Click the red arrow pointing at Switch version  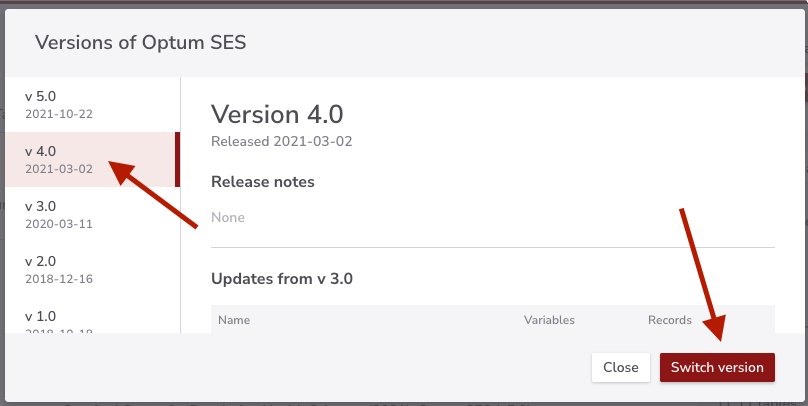(702, 275)
